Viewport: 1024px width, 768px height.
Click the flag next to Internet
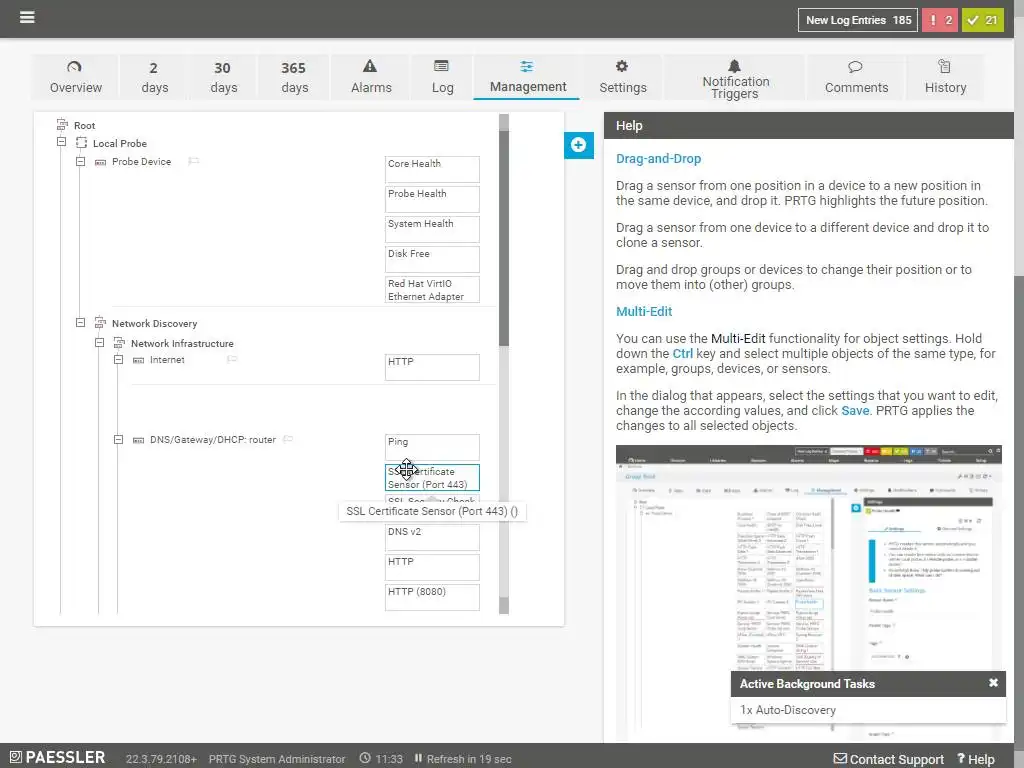point(232,359)
